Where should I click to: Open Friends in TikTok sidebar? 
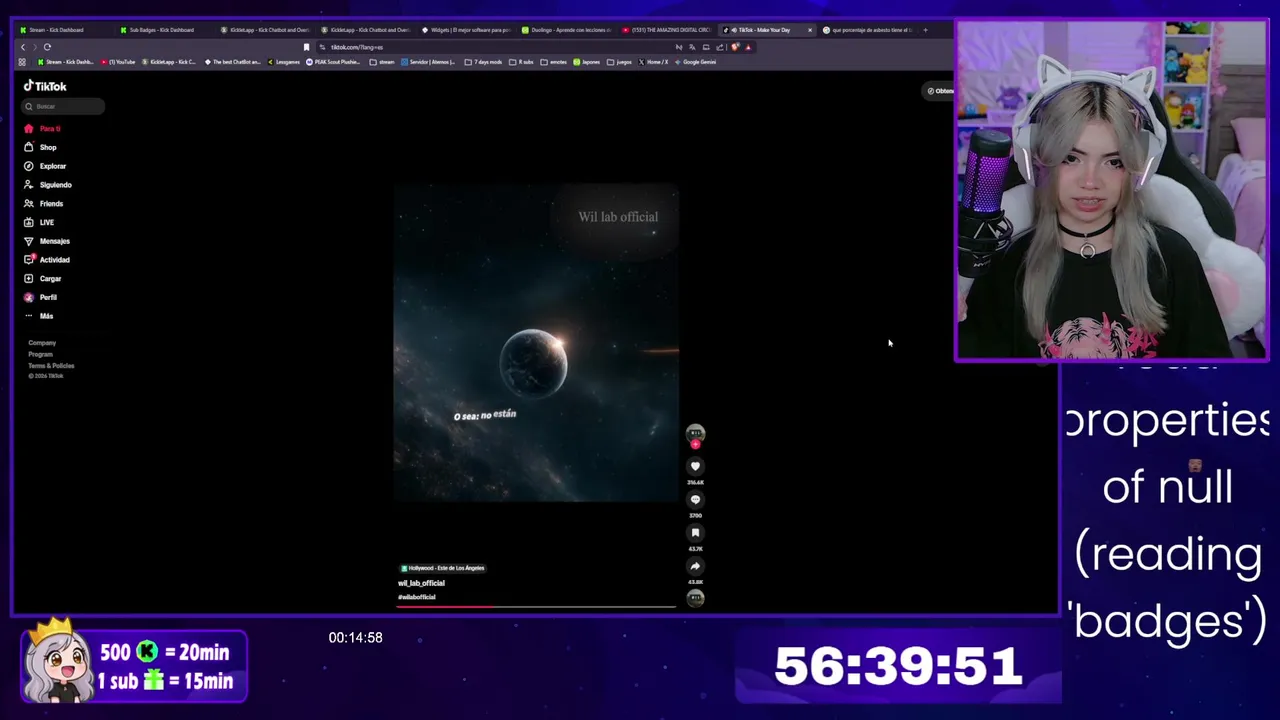[x=44, y=204]
